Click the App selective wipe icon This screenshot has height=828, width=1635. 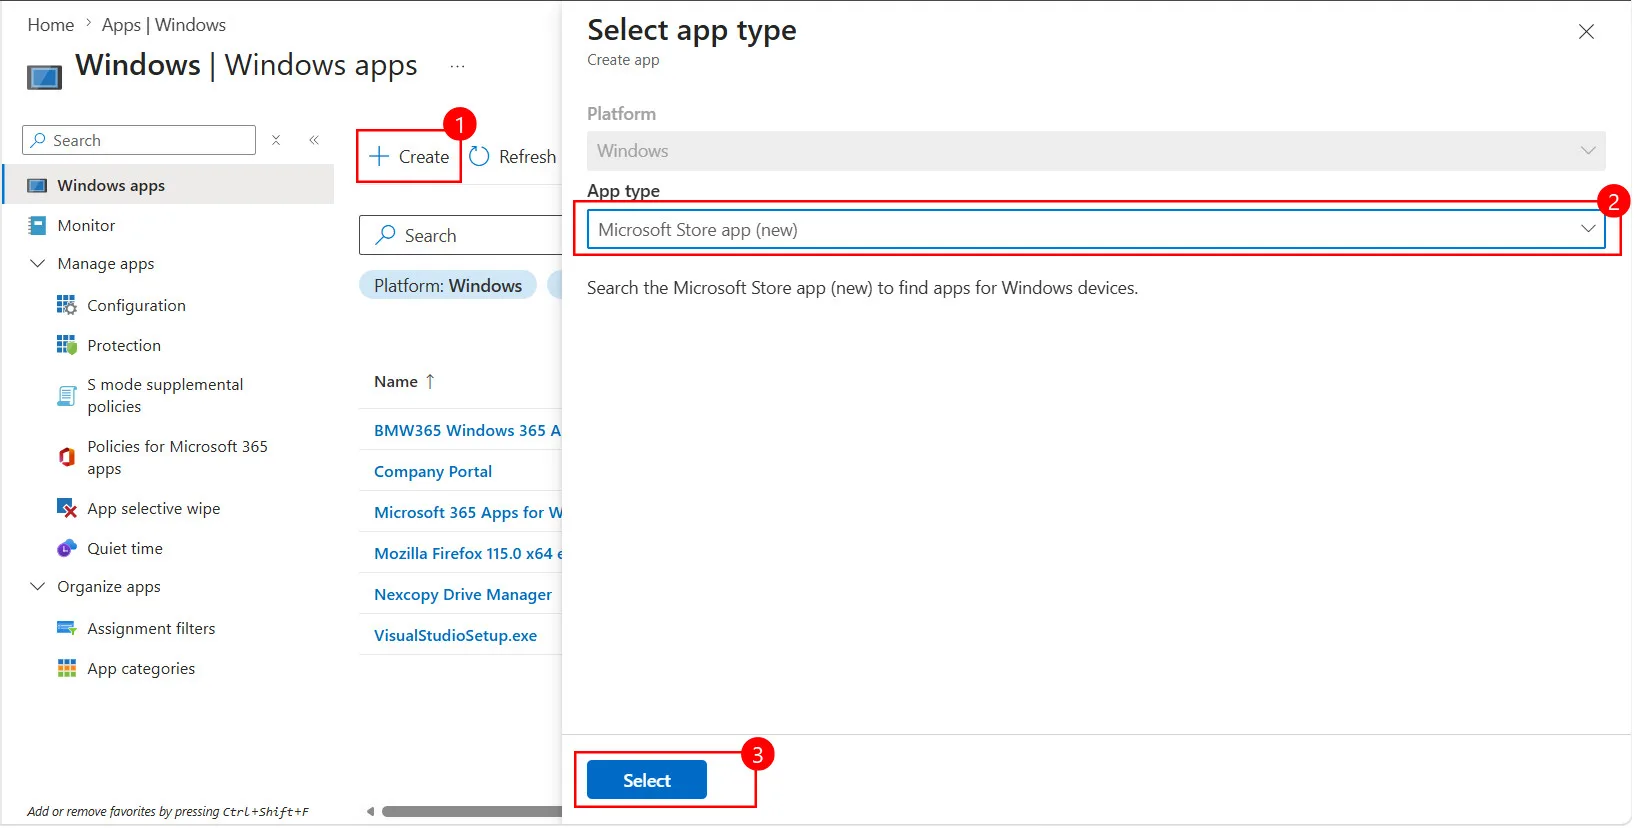point(67,508)
